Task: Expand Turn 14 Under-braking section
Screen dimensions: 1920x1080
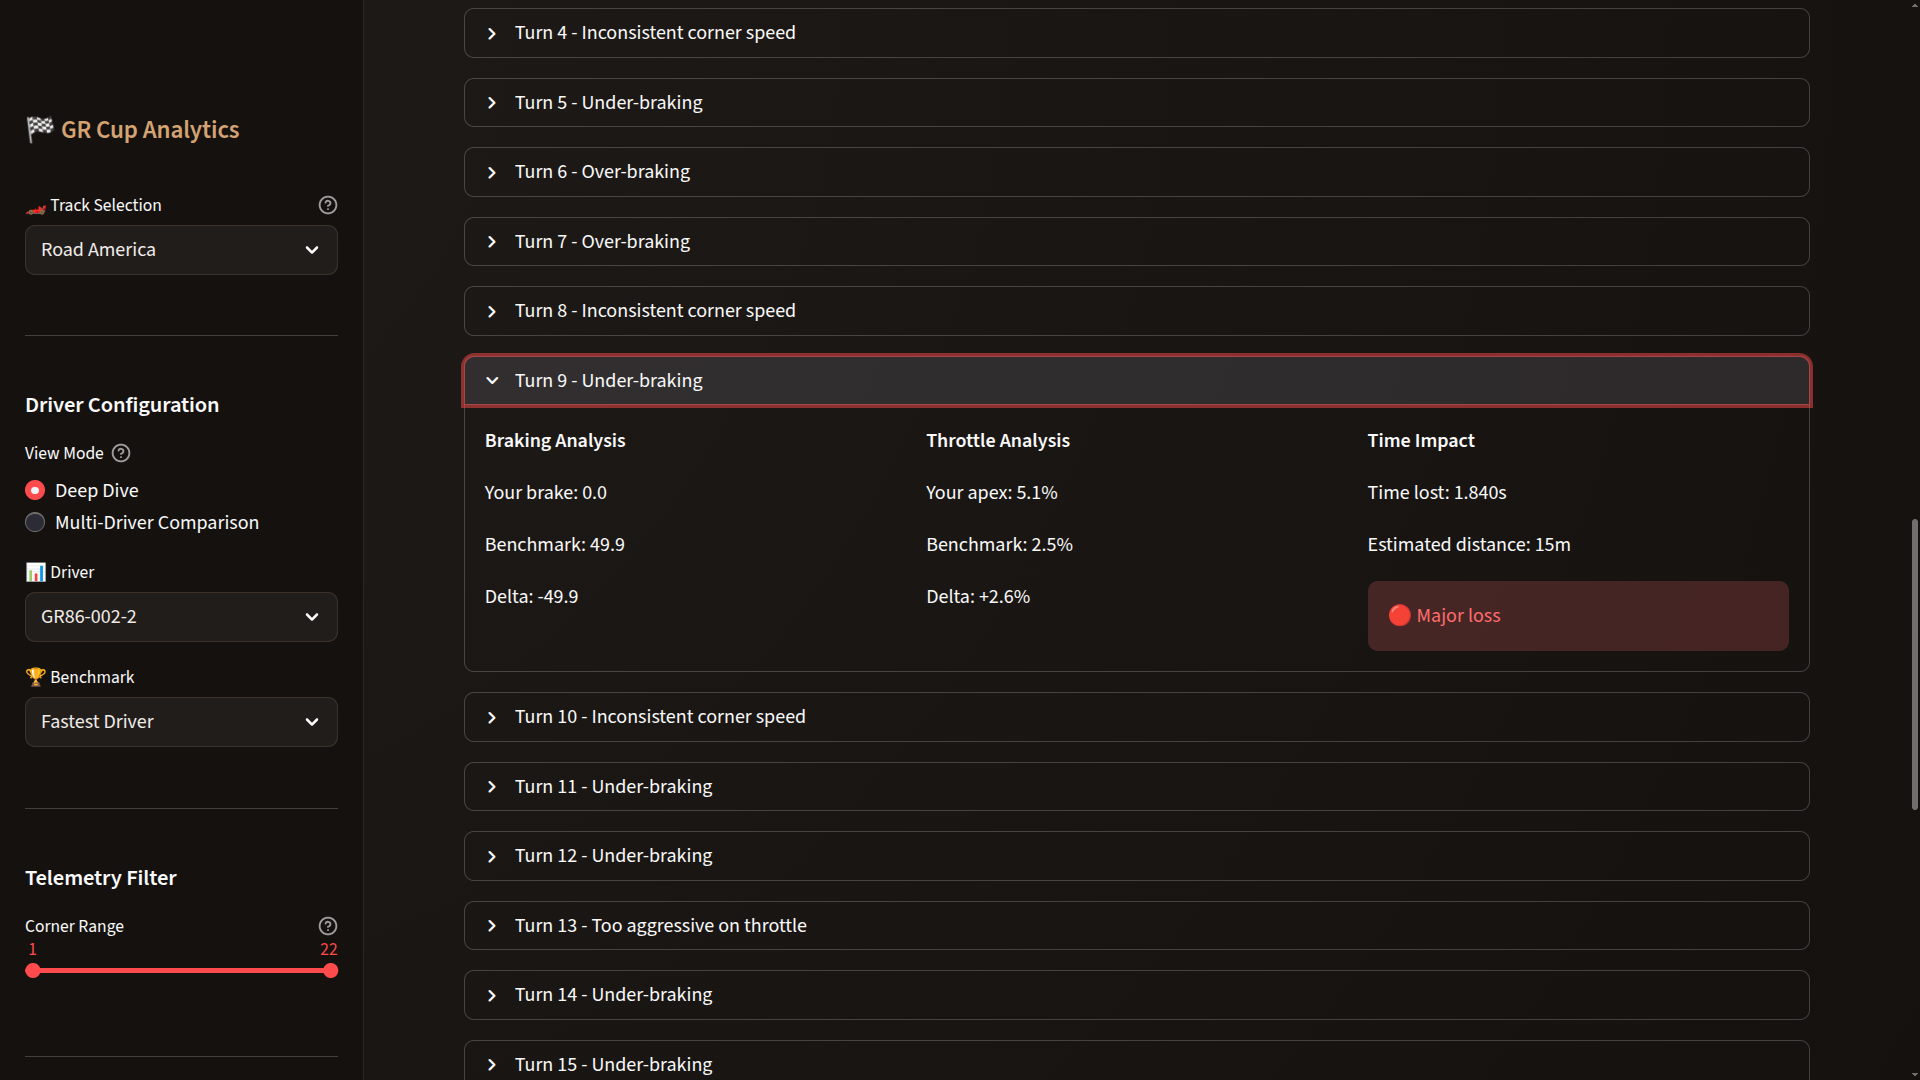Action: 613,995
